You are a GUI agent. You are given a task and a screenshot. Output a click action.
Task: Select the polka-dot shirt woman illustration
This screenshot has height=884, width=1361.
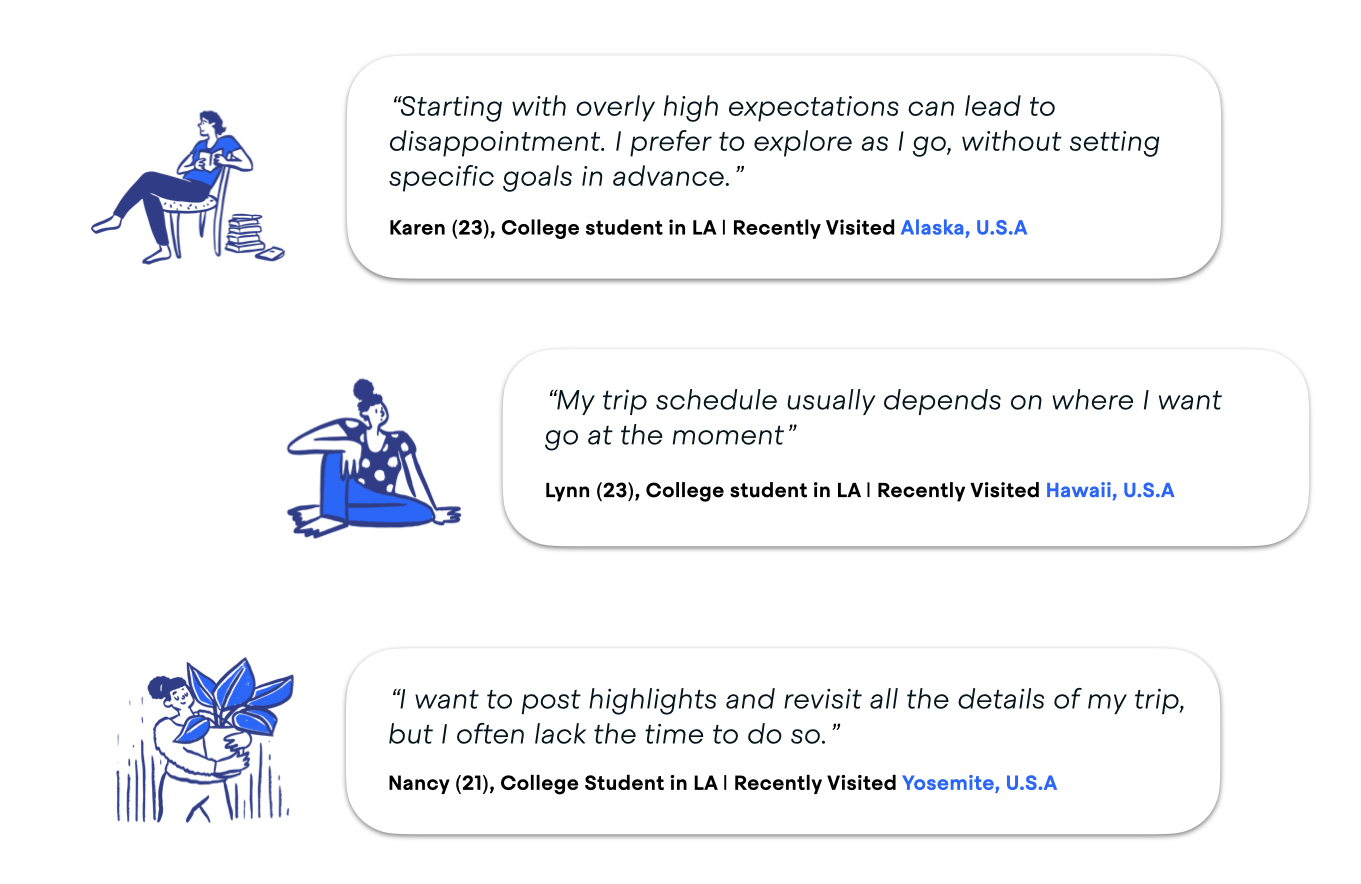click(372, 462)
